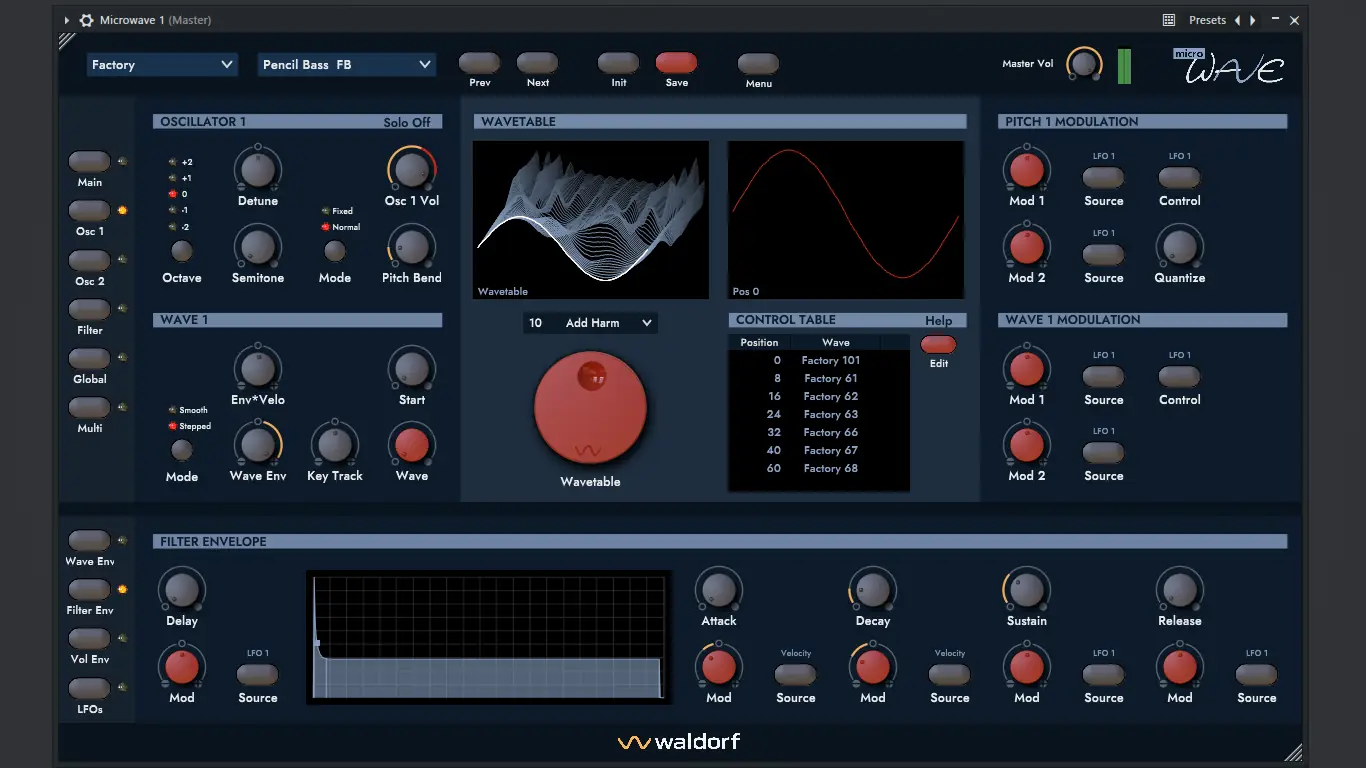
Task: Select the Factory 101 row in Control Table
Action: pyautogui.click(x=819, y=360)
